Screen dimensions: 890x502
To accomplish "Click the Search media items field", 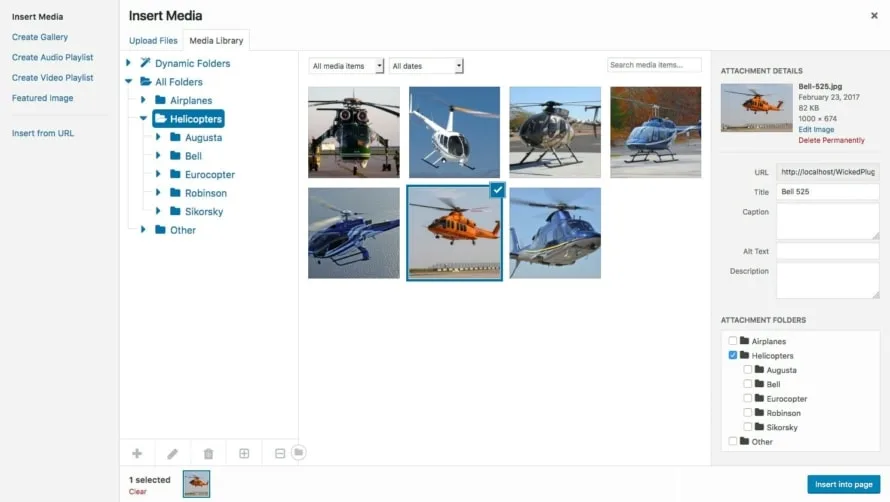I will [654, 65].
